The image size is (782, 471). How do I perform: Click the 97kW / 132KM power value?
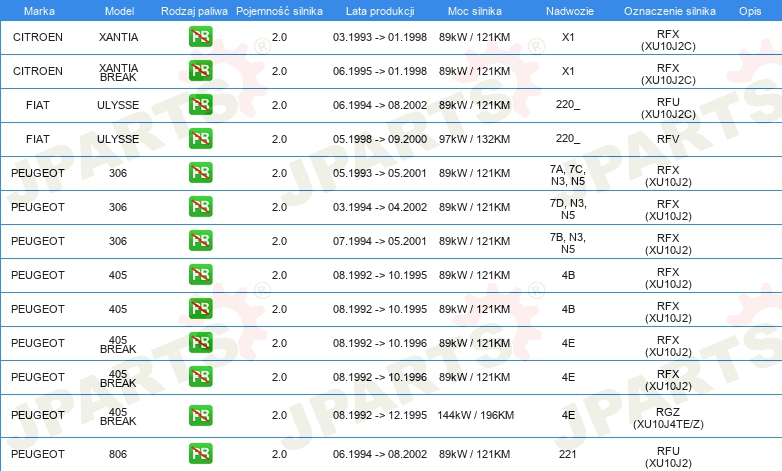474,139
